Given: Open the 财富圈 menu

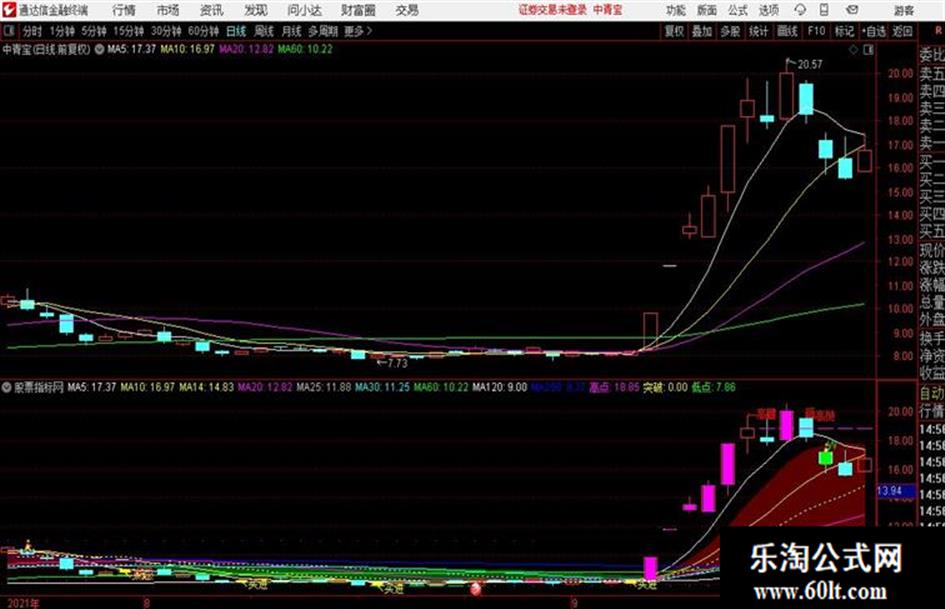Looking at the screenshot, I should [358, 10].
